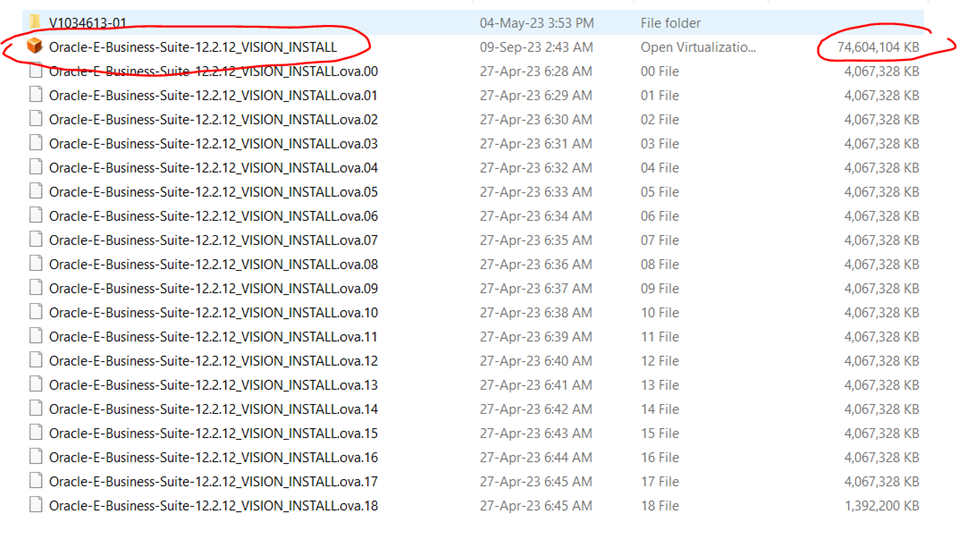Click the file icon for ova.15

coord(36,432)
